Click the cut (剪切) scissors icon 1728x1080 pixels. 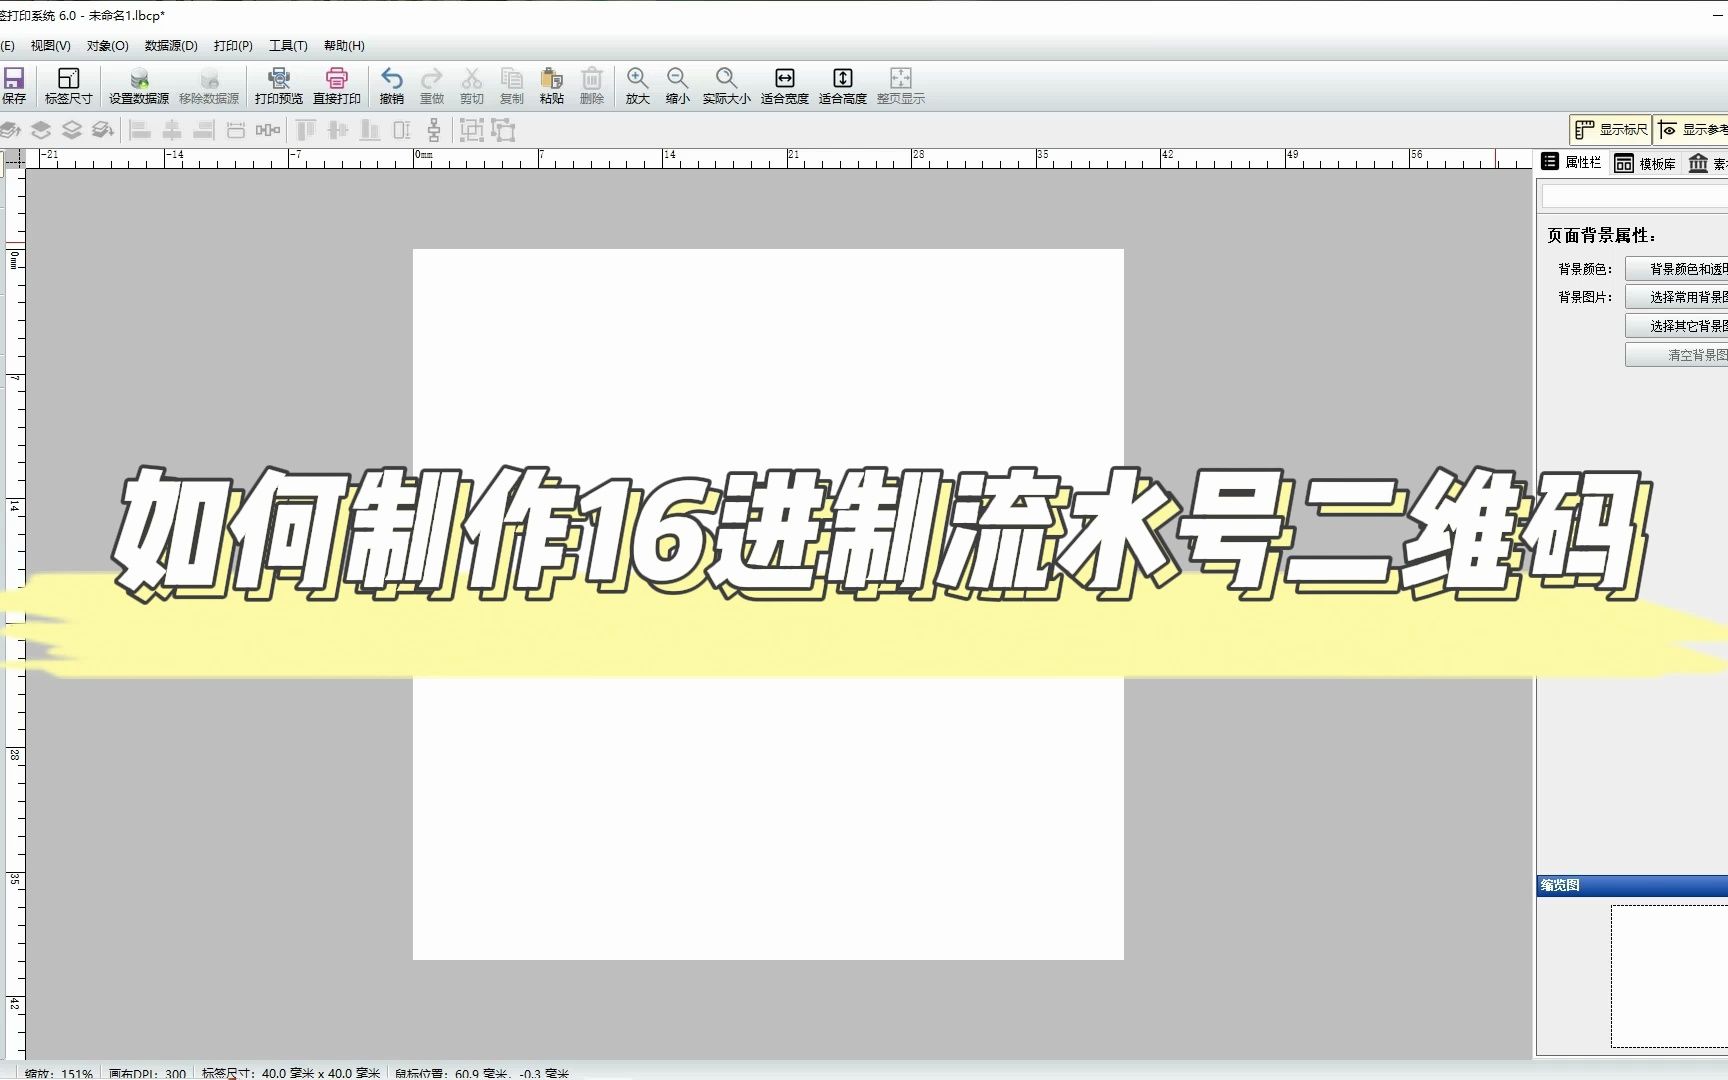tap(472, 85)
